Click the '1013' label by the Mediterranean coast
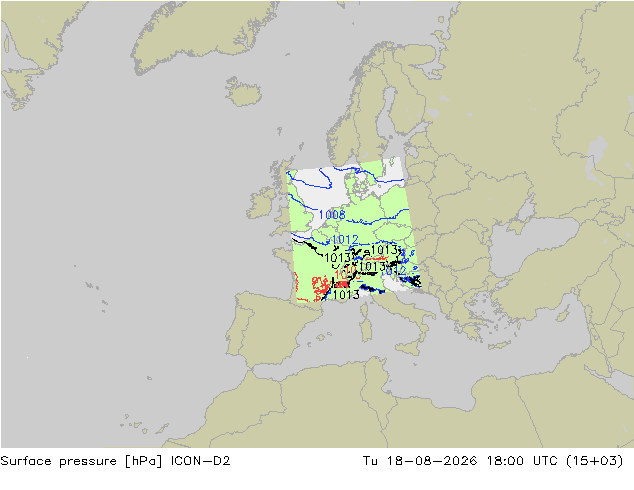The image size is (634, 490). point(346,295)
